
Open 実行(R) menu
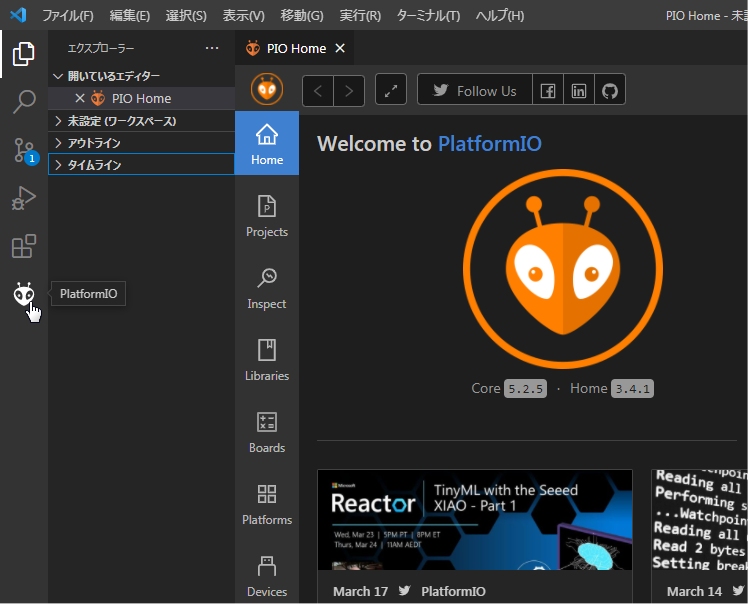[360, 15]
